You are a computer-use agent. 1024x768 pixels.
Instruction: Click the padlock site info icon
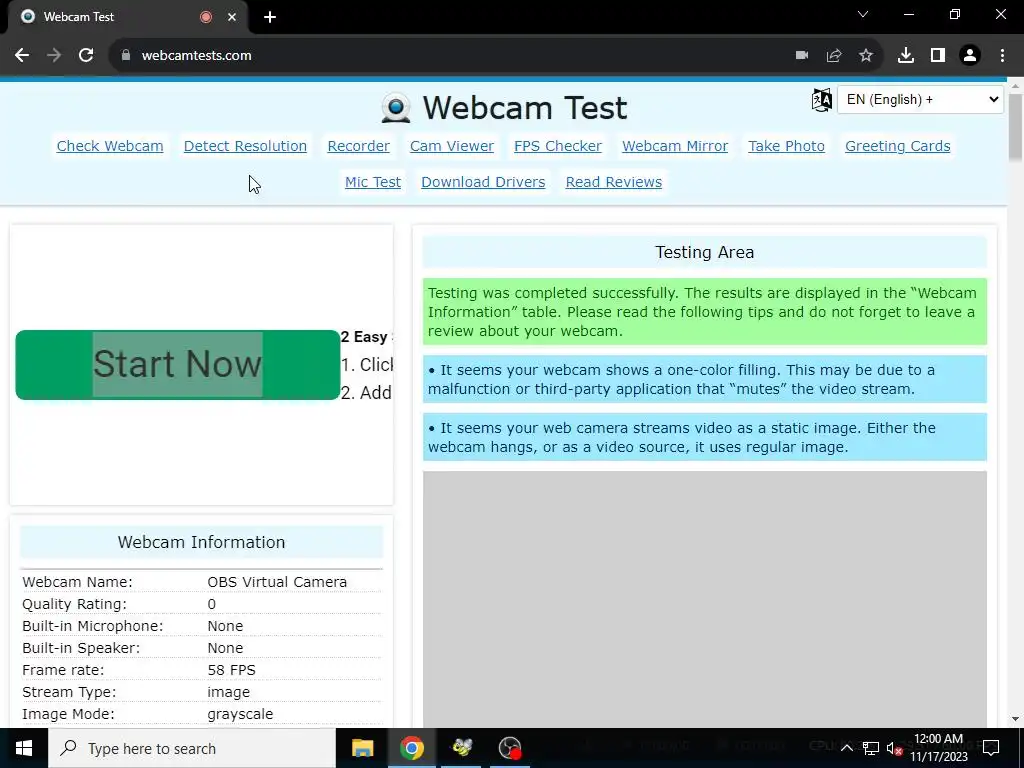point(126,56)
